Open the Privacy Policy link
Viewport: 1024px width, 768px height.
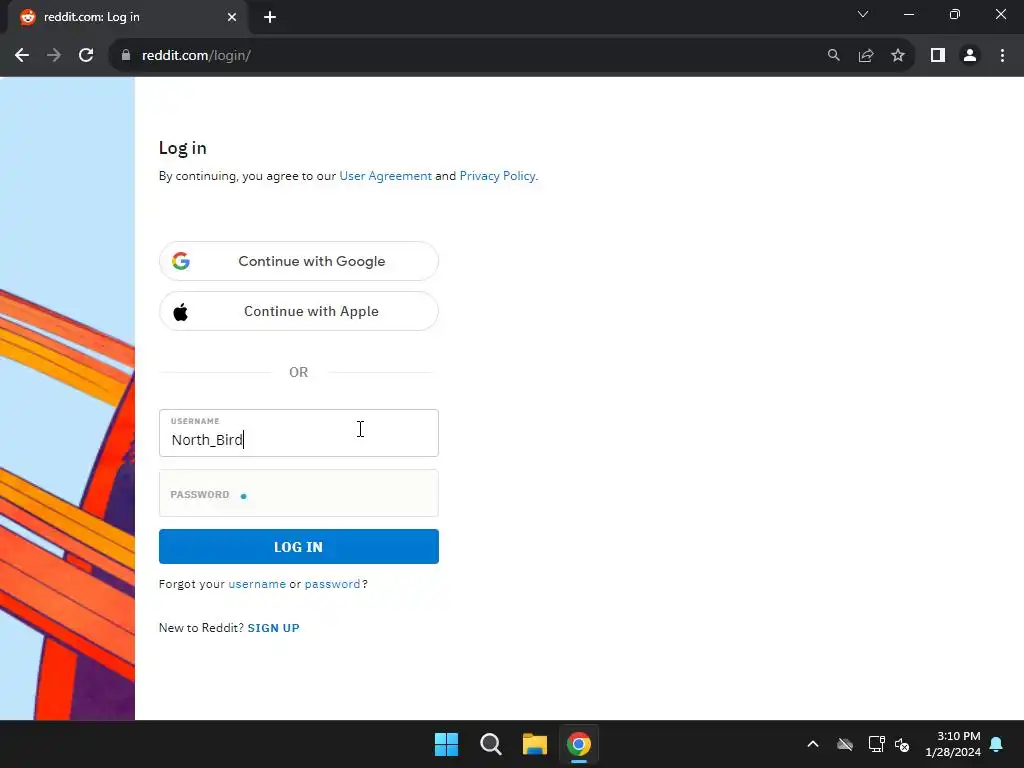(497, 176)
